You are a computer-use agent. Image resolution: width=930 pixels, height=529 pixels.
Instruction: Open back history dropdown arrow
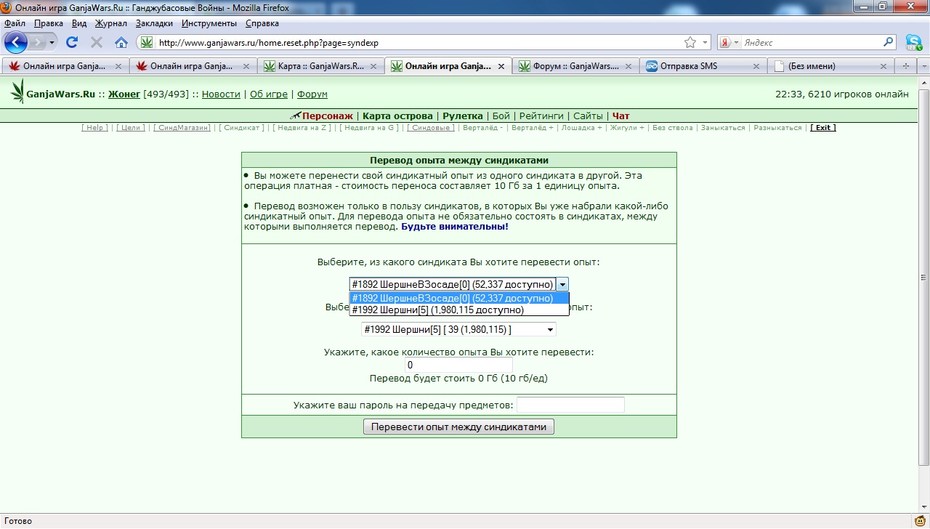coord(52,42)
